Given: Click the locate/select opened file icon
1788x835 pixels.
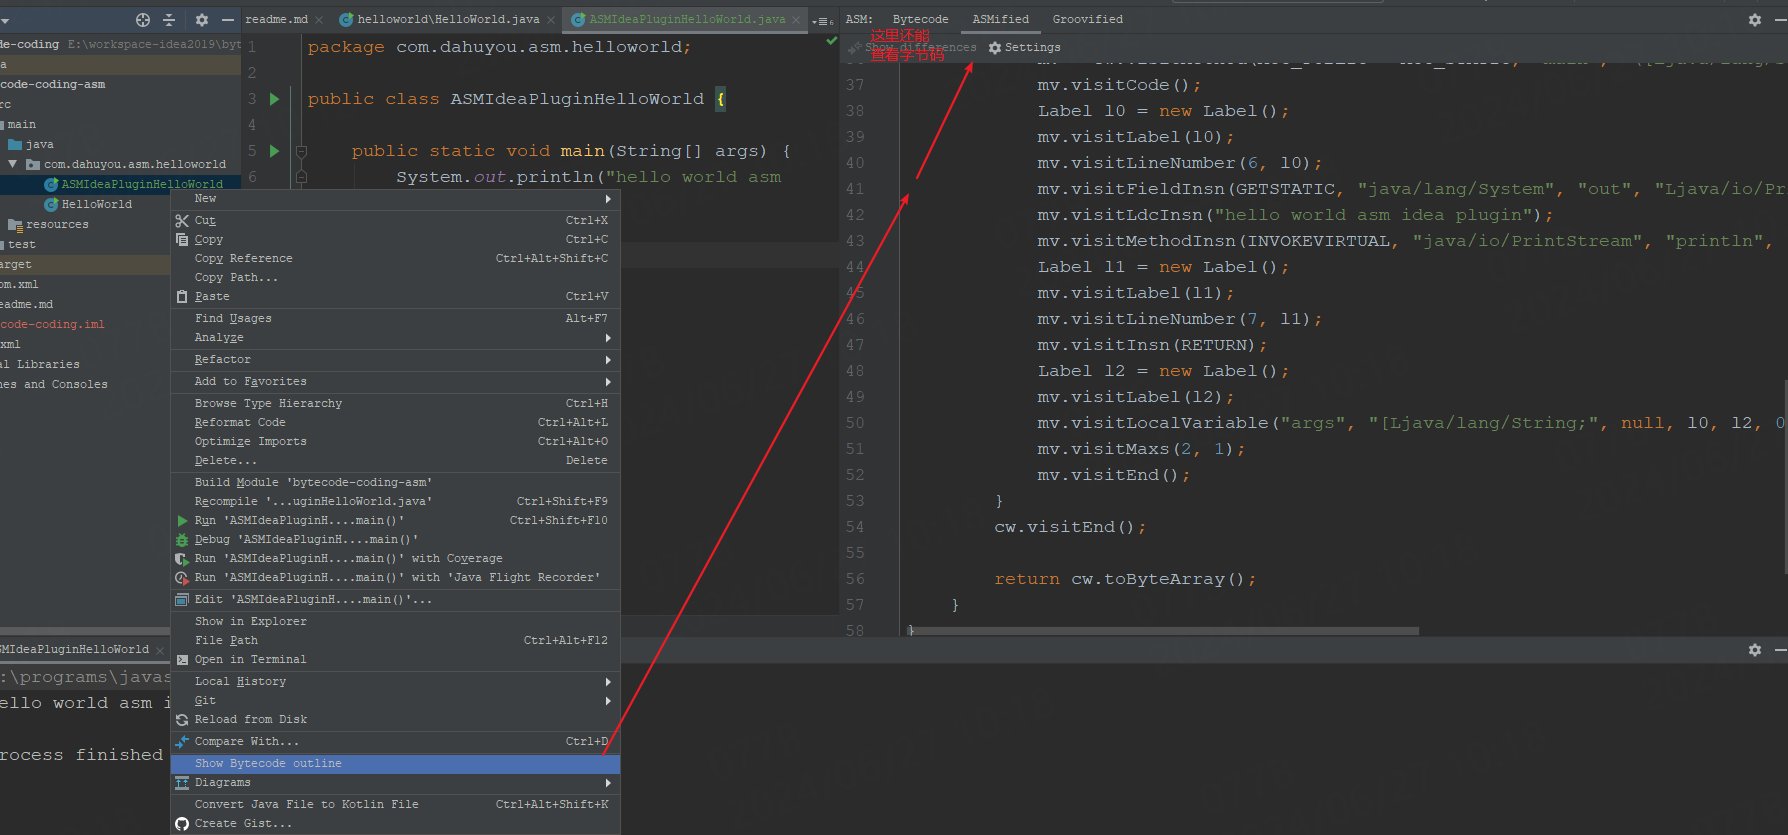Looking at the screenshot, I should pyautogui.click(x=143, y=20).
